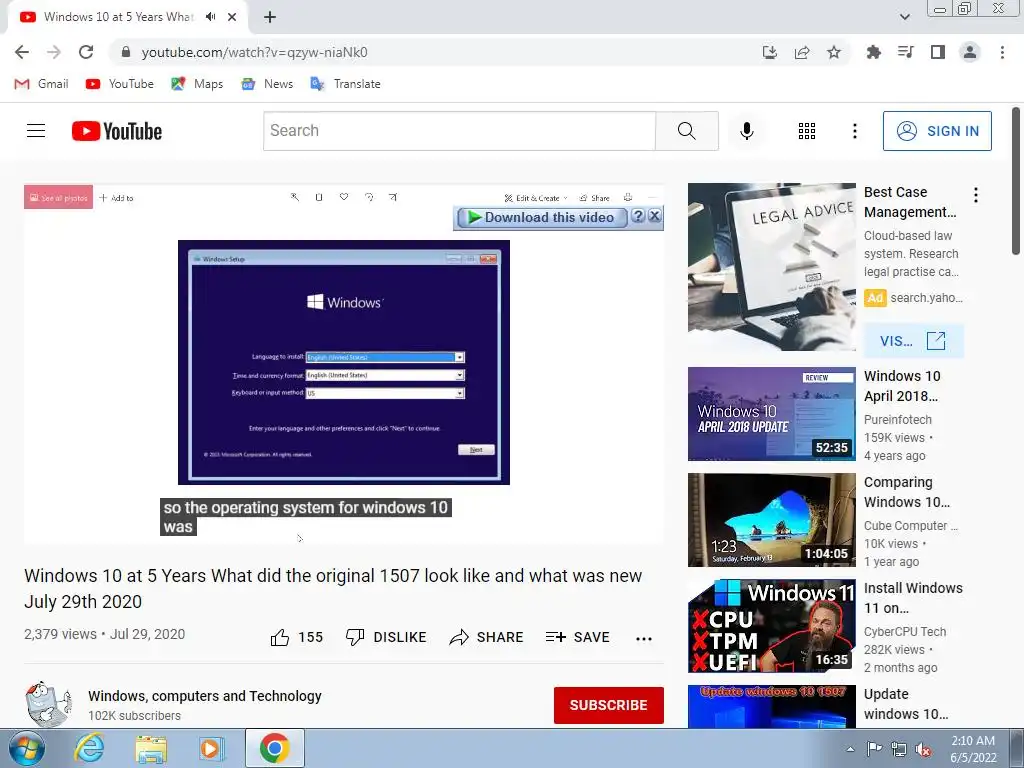The width and height of the screenshot is (1024, 768).
Task: Click the channel avatar image
Action: 48,704
